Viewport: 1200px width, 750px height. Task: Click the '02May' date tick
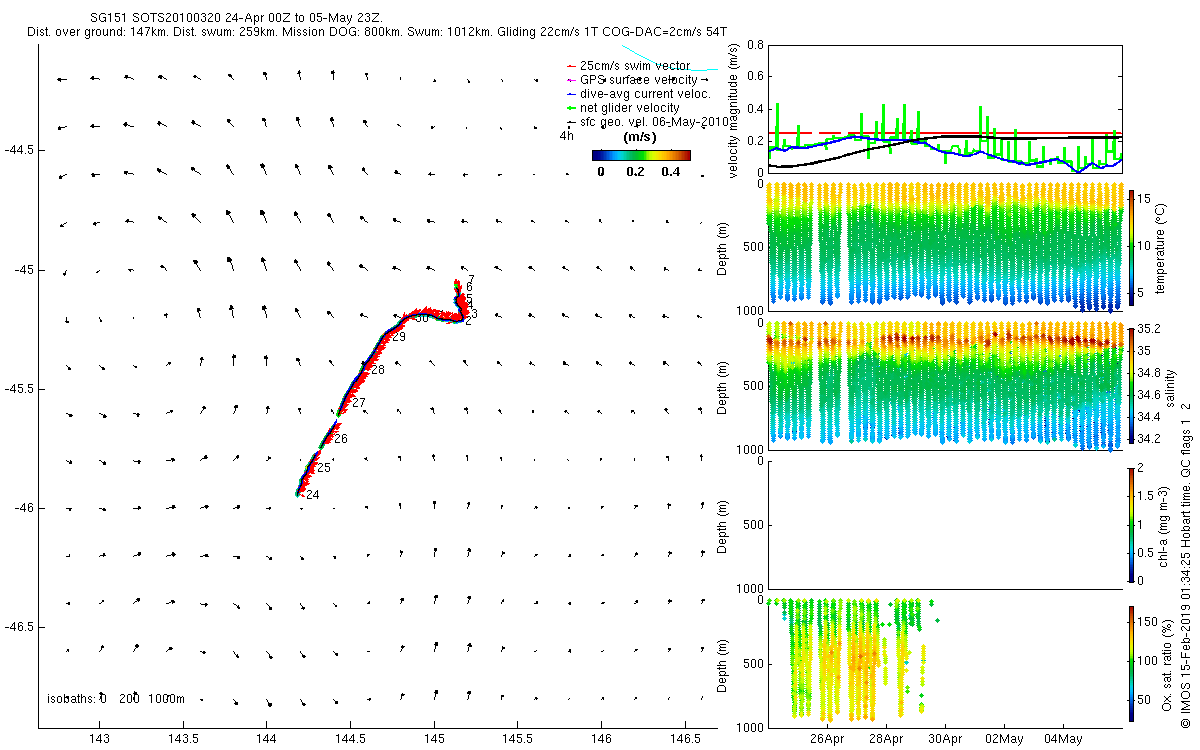[x=1003, y=739]
